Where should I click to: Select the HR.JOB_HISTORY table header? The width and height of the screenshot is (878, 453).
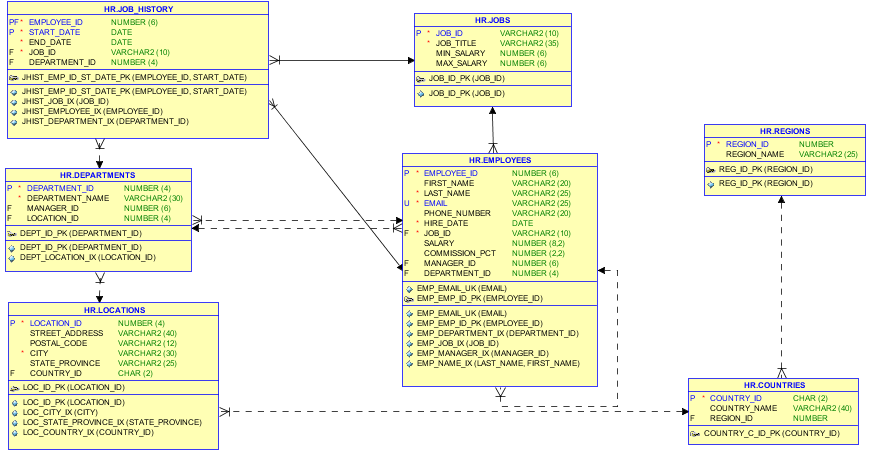(x=136, y=9)
